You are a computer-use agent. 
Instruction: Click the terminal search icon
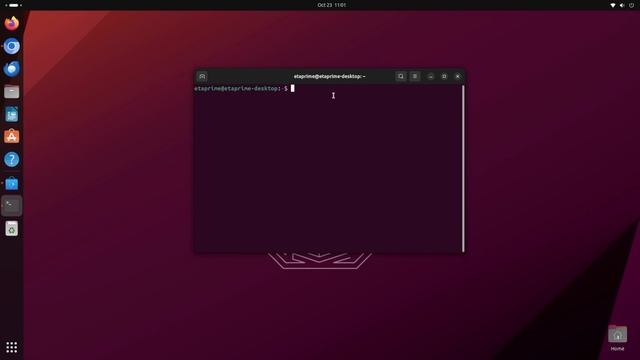(401, 76)
